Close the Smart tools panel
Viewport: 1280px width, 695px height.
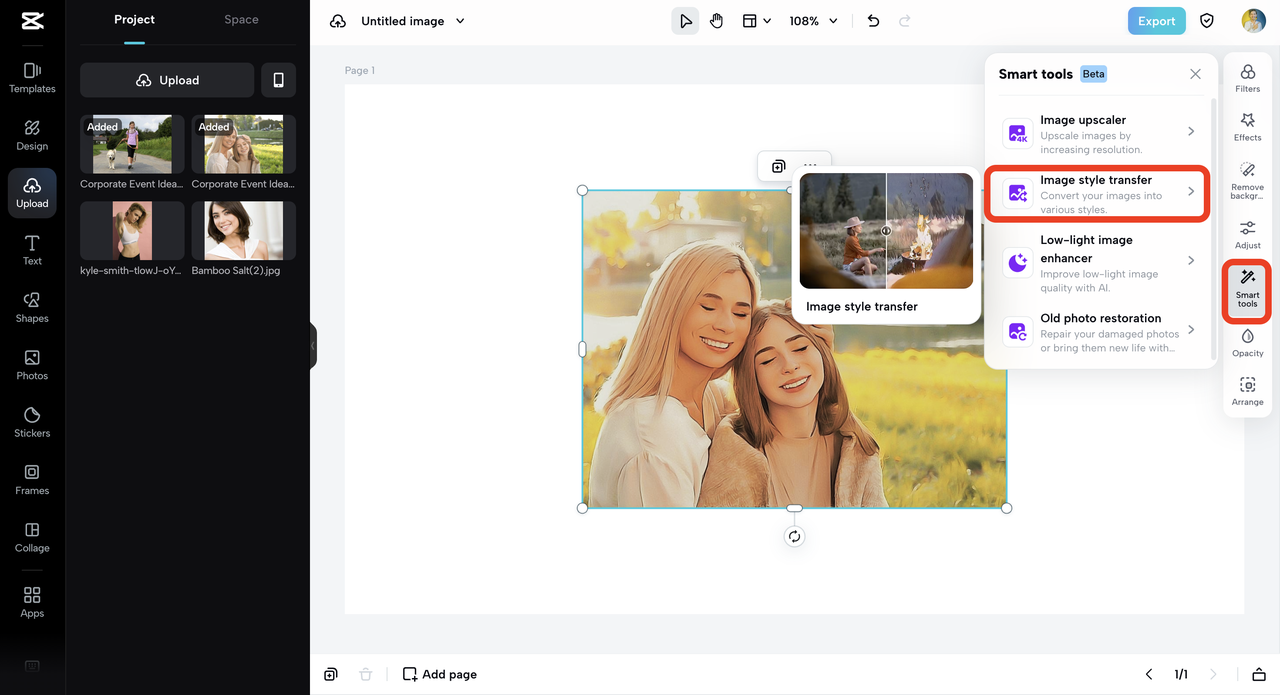(1195, 74)
